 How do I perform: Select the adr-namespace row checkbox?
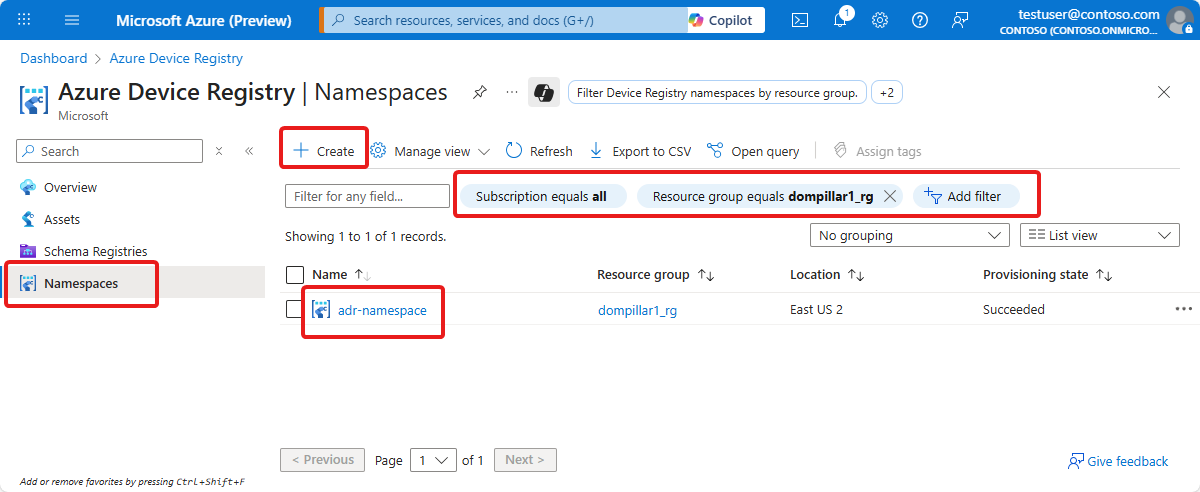point(295,309)
